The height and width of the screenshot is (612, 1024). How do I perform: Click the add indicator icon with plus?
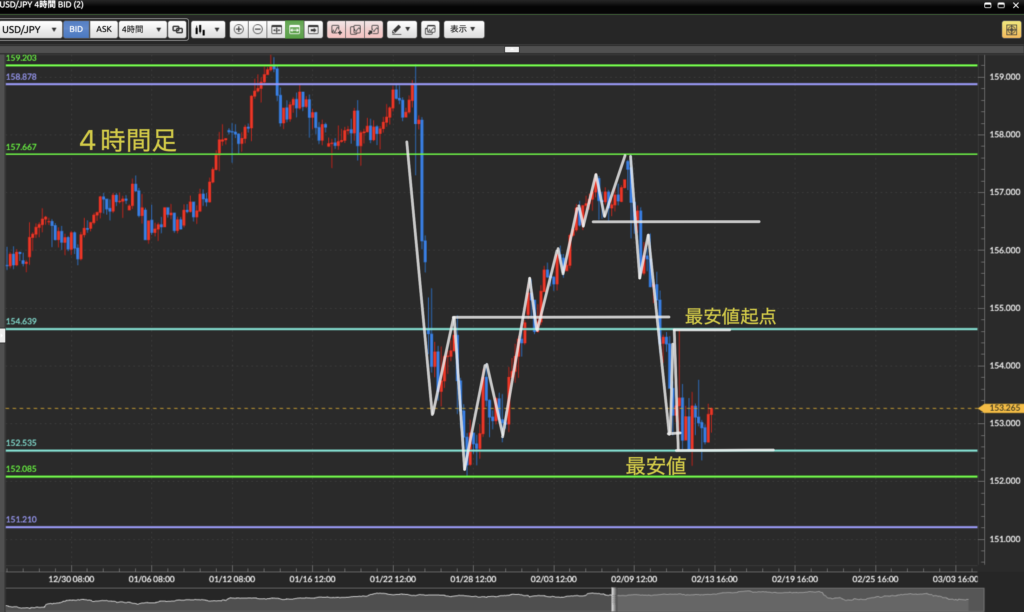click(337, 30)
